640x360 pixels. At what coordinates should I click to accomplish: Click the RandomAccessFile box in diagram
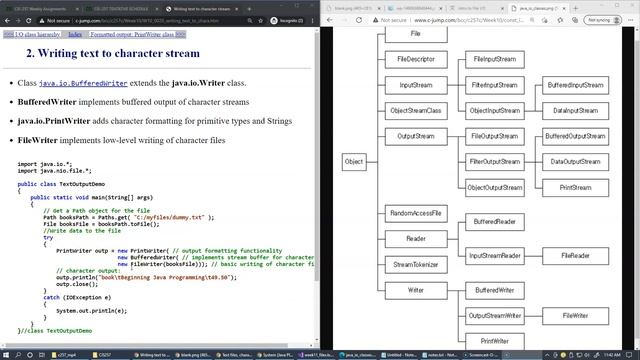tap(416, 213)
